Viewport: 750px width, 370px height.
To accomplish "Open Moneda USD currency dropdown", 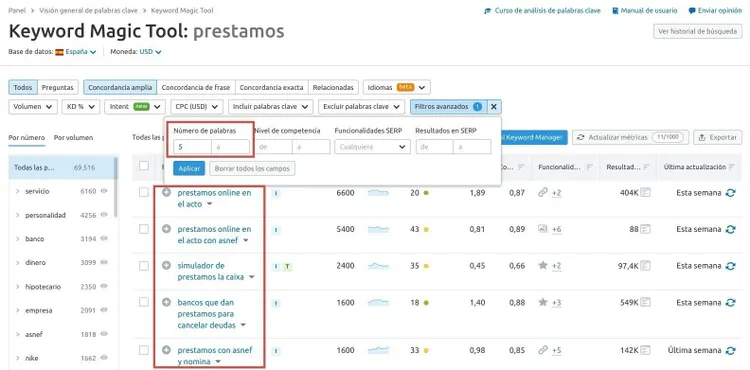I will point(150,52).
